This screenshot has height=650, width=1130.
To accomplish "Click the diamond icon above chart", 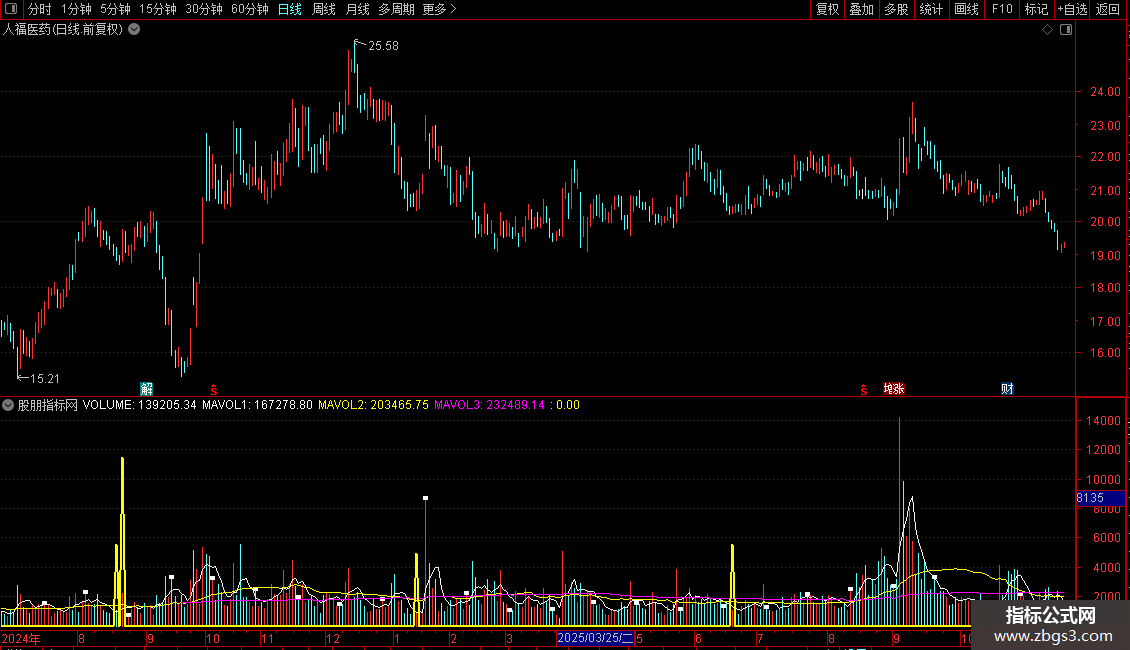I will [1048, 30].
